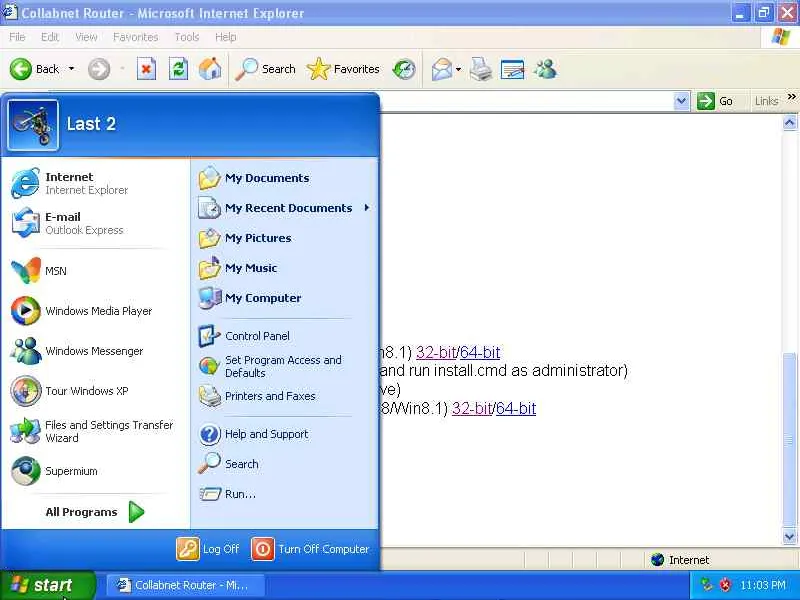Click Turn Off Computer button
Screen dimensions: 800x600
pyautogui.click(x=310, y=549)
